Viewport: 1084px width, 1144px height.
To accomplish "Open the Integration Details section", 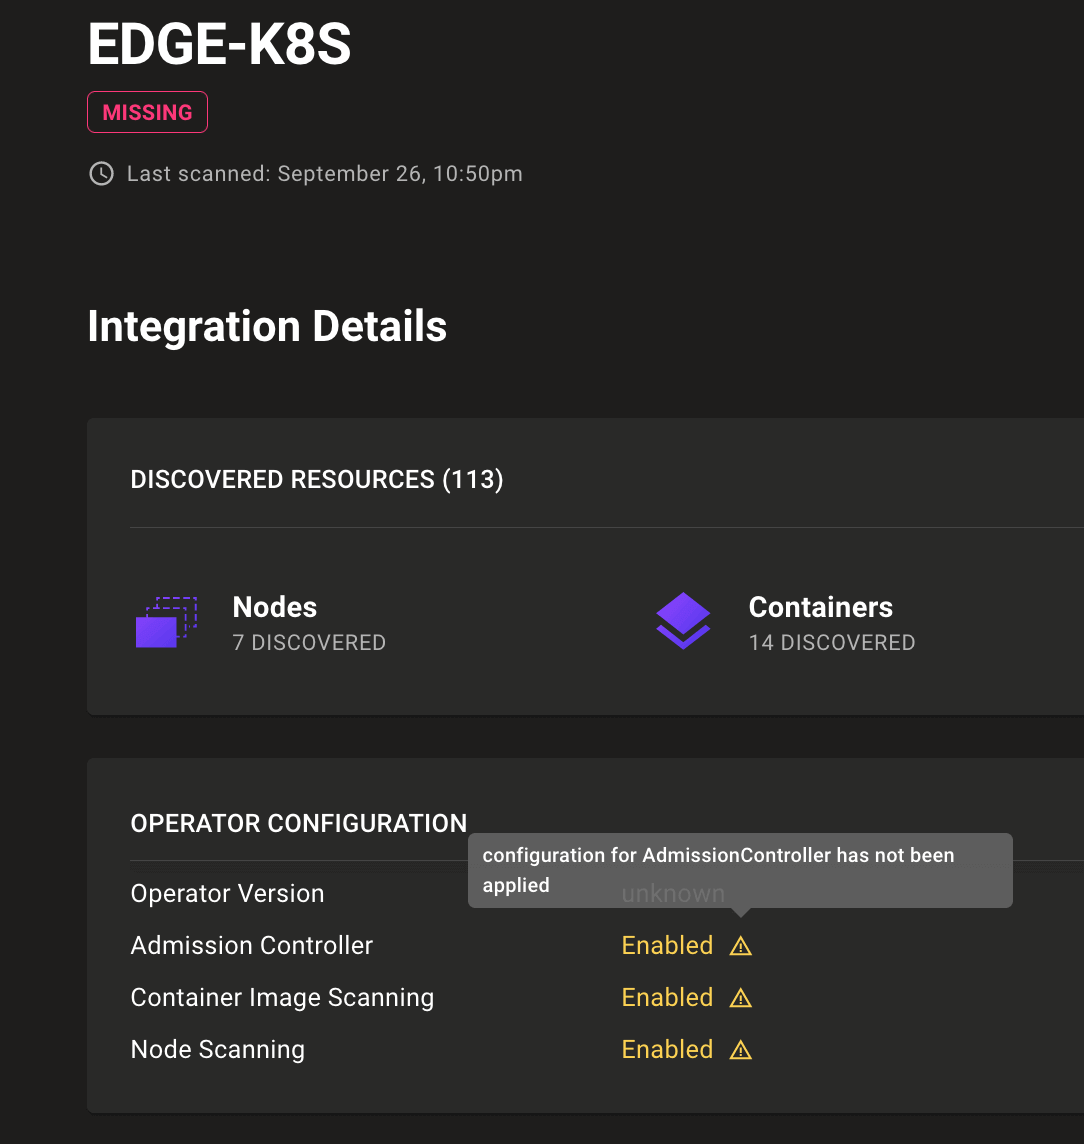I will pyautogui.click(x=266, y=327).
